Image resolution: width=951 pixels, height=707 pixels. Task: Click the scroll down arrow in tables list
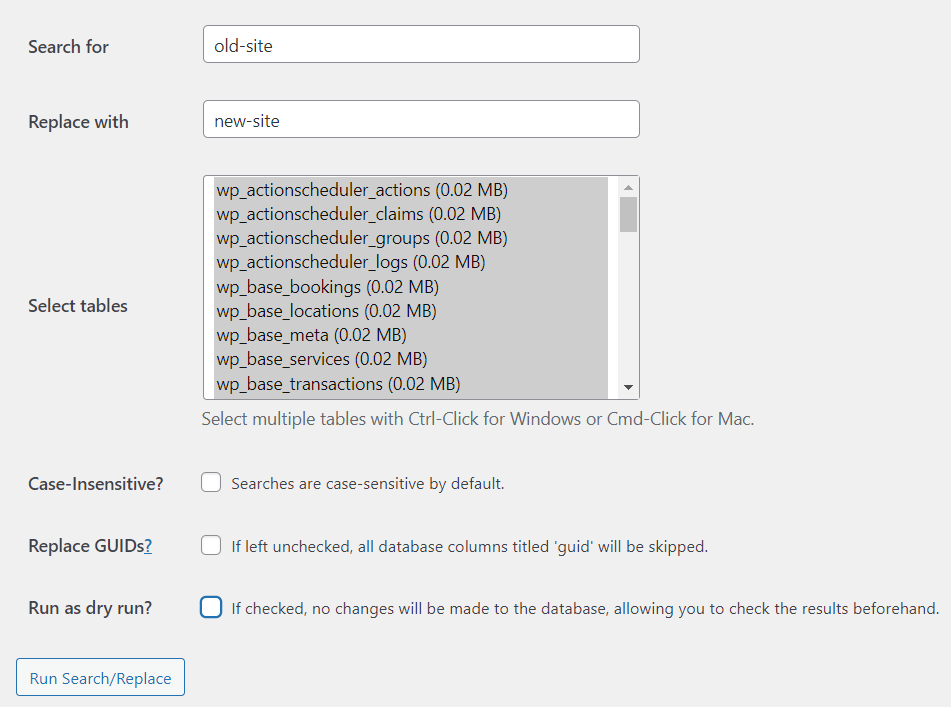point(628,387)
